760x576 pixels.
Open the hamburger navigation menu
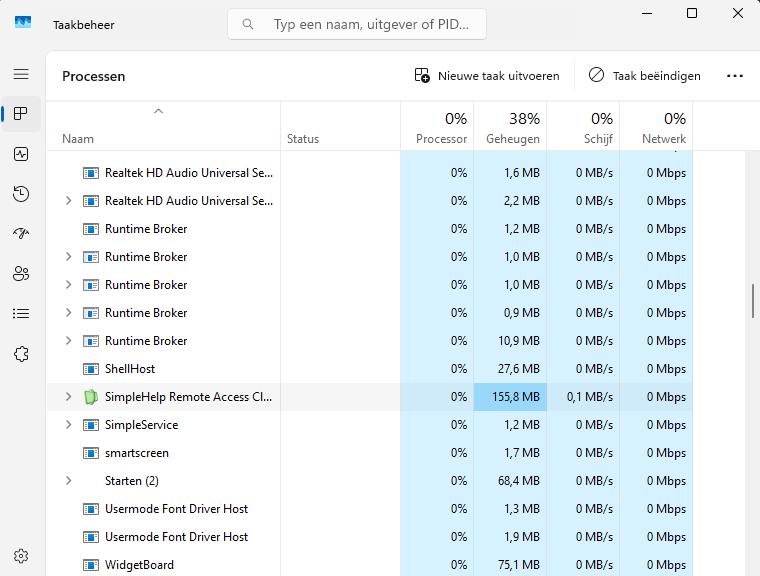(x=21, y=74)
